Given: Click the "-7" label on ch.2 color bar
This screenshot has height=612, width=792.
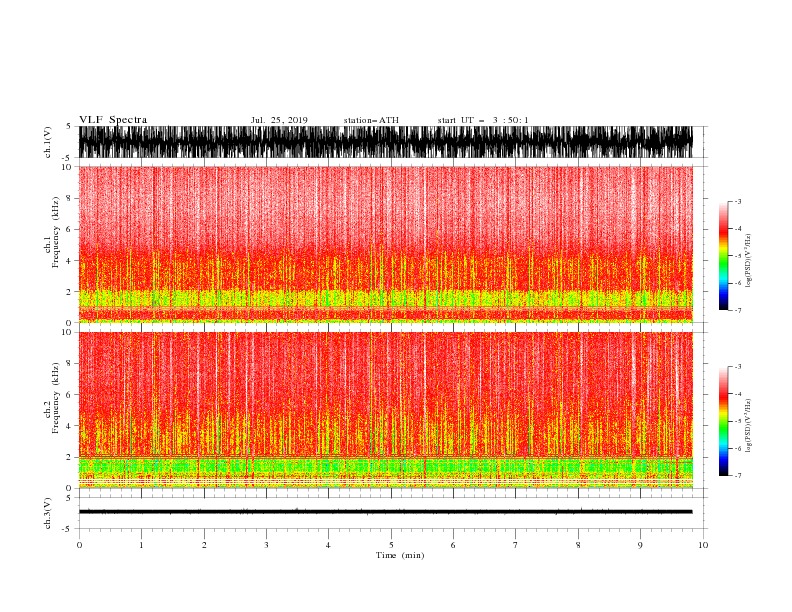Looking at the screenshot, I should tap(738, 476).
